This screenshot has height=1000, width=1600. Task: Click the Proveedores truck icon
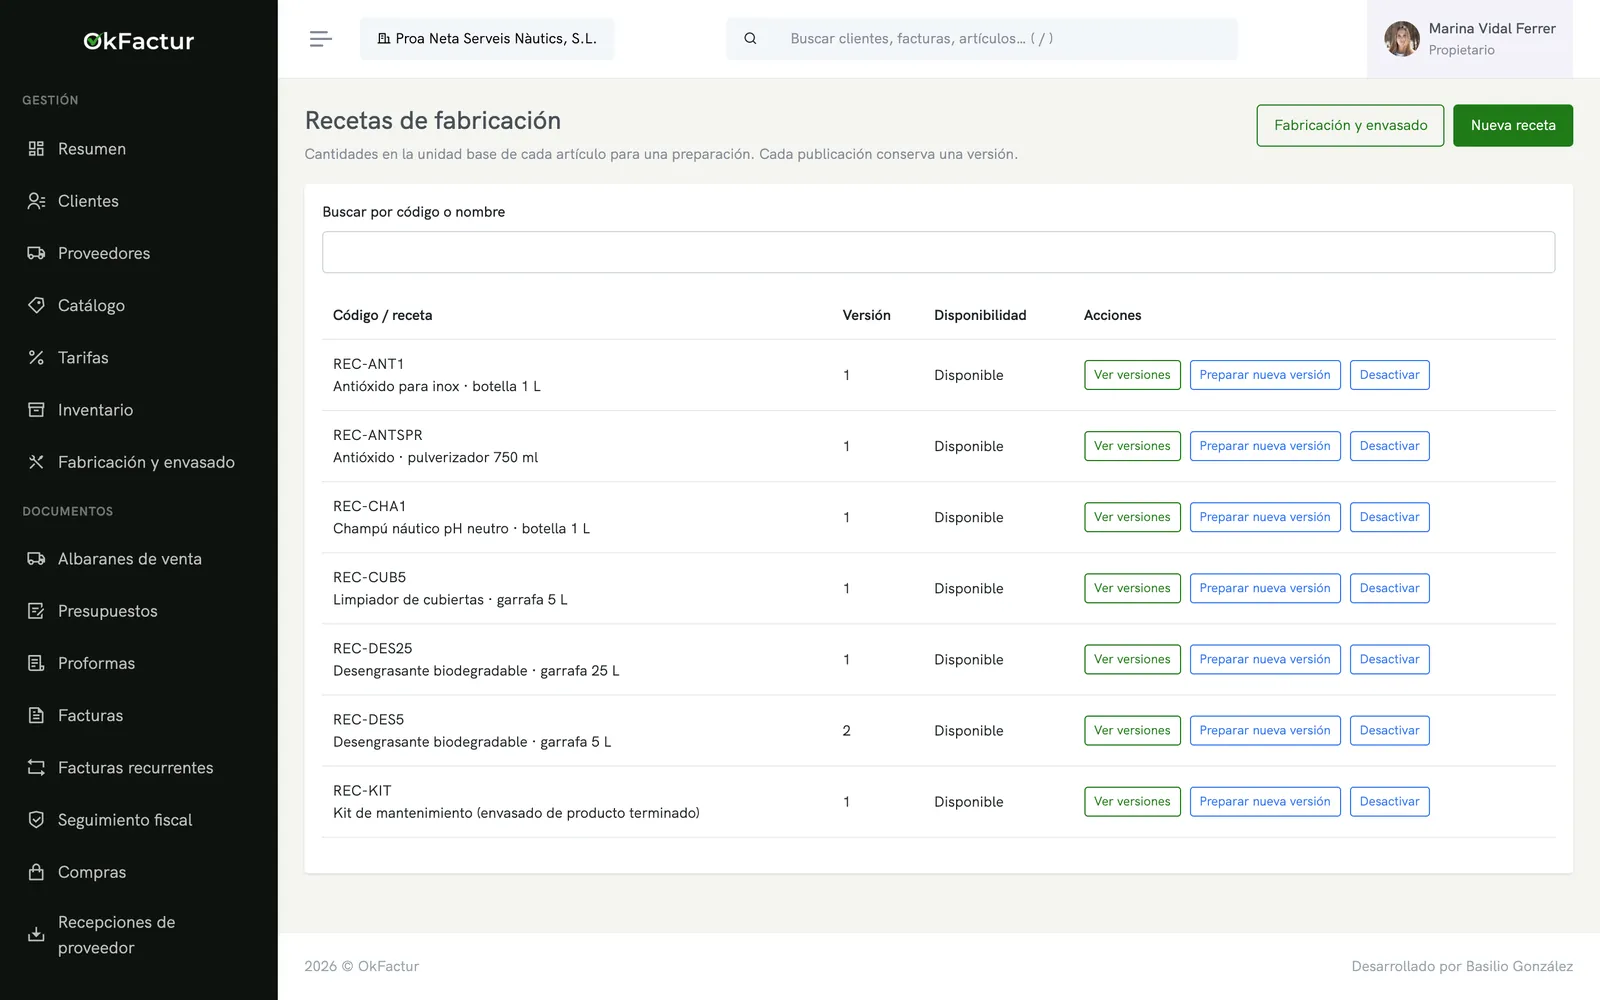[36, 253]
